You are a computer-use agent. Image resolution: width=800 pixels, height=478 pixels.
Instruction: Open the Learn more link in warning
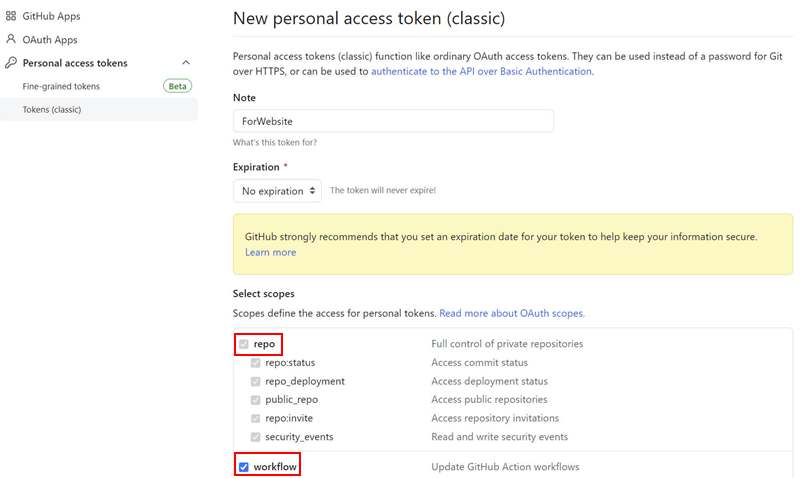[270, 252]
